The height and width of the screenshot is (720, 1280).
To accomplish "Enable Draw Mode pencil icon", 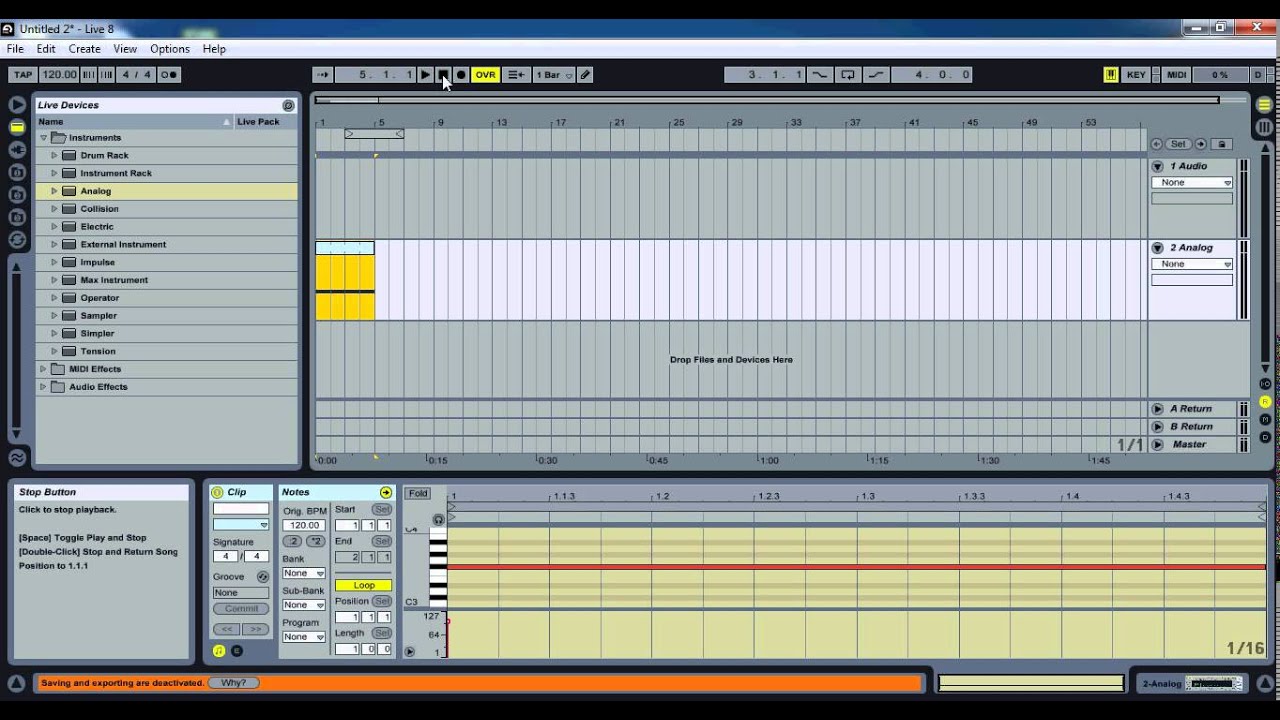I will tap(585, 75).
